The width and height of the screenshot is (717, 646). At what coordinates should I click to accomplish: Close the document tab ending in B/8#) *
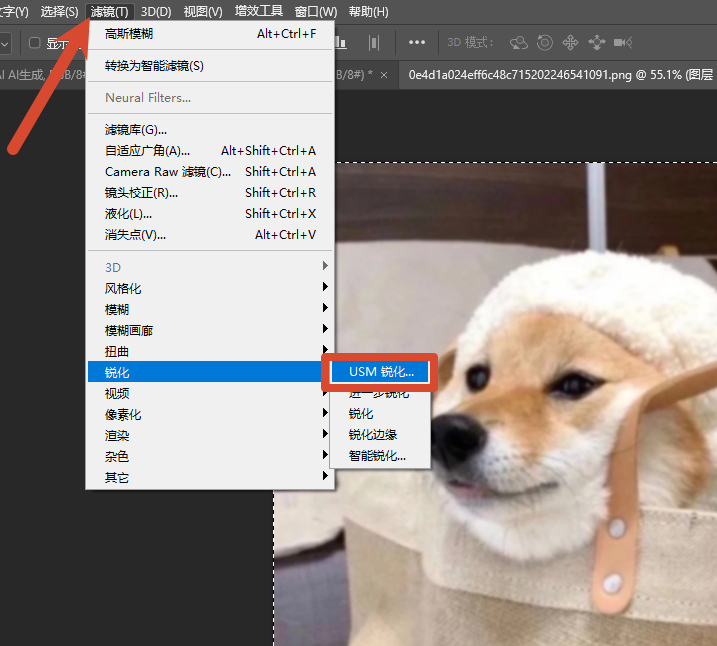click(x=384, y=75)
